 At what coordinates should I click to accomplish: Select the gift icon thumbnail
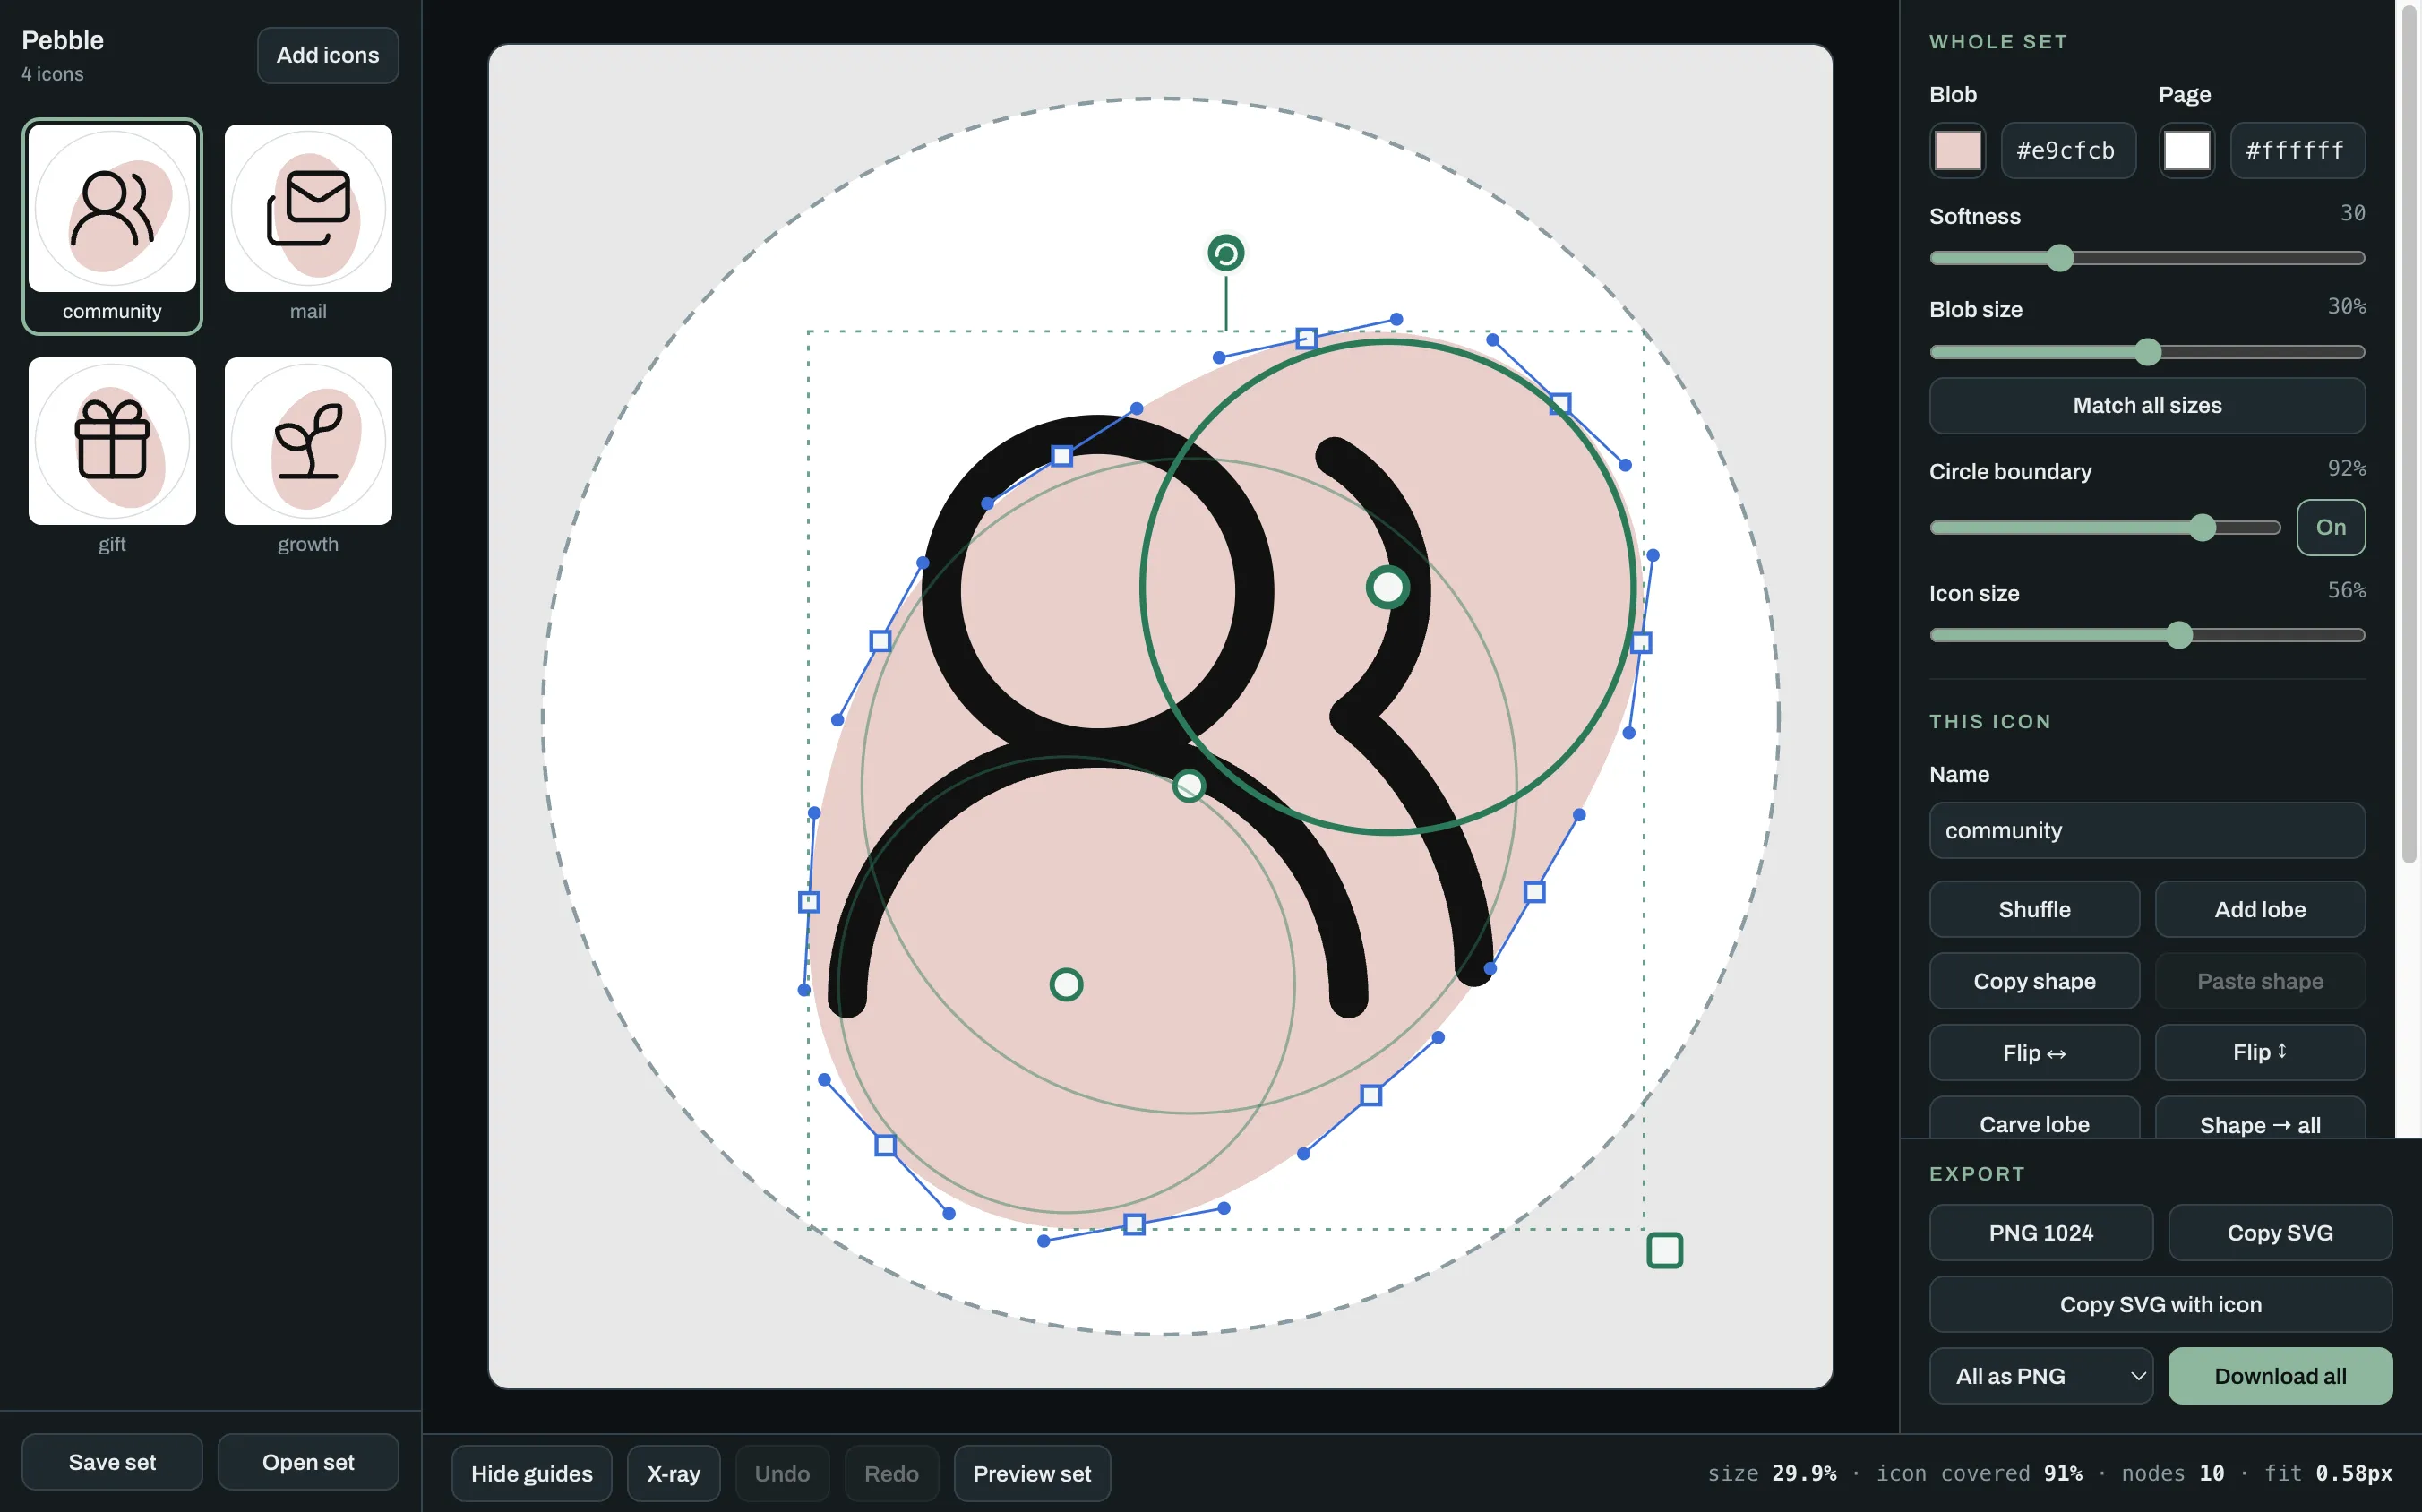(112, 441)
